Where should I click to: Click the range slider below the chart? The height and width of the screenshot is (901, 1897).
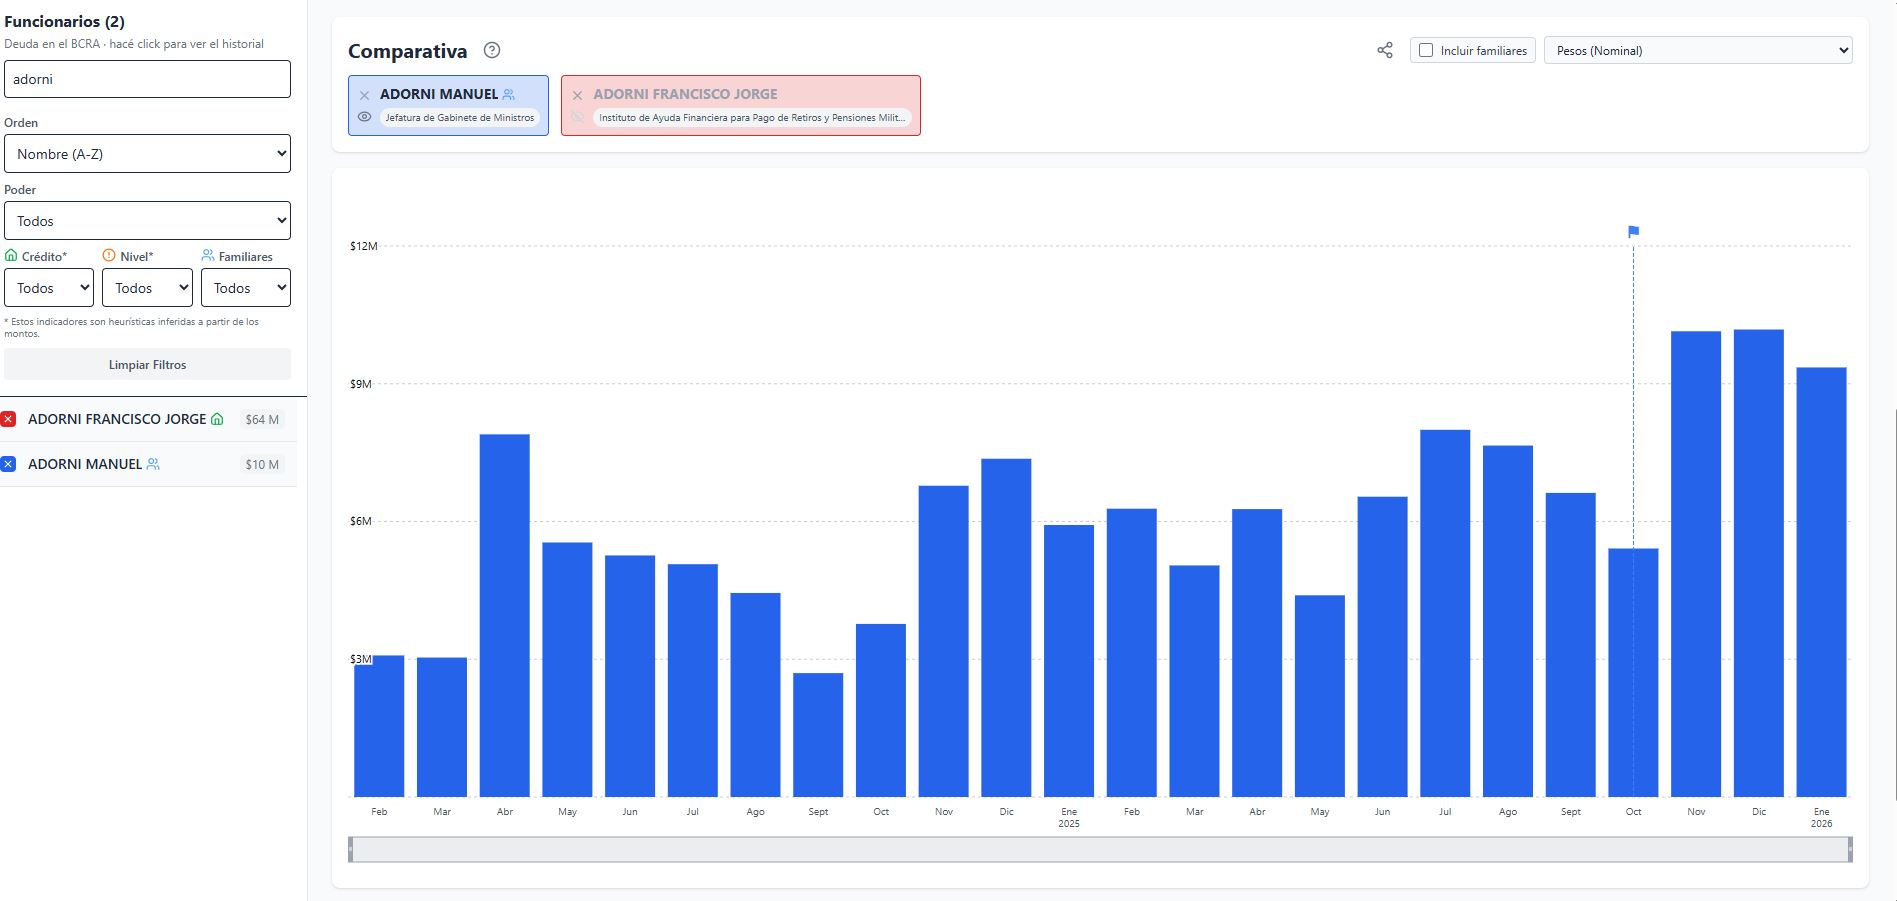(x=1099, y=850)
